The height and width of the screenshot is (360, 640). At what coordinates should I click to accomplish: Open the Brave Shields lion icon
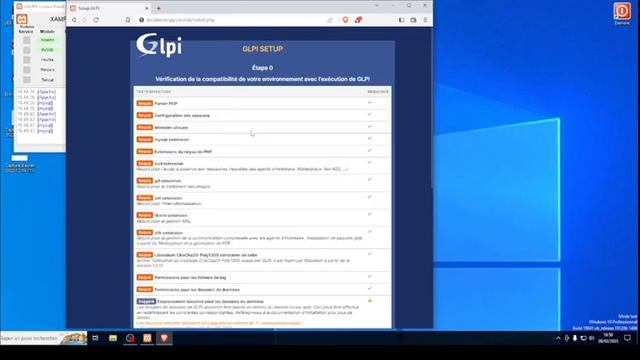point(345,20)
